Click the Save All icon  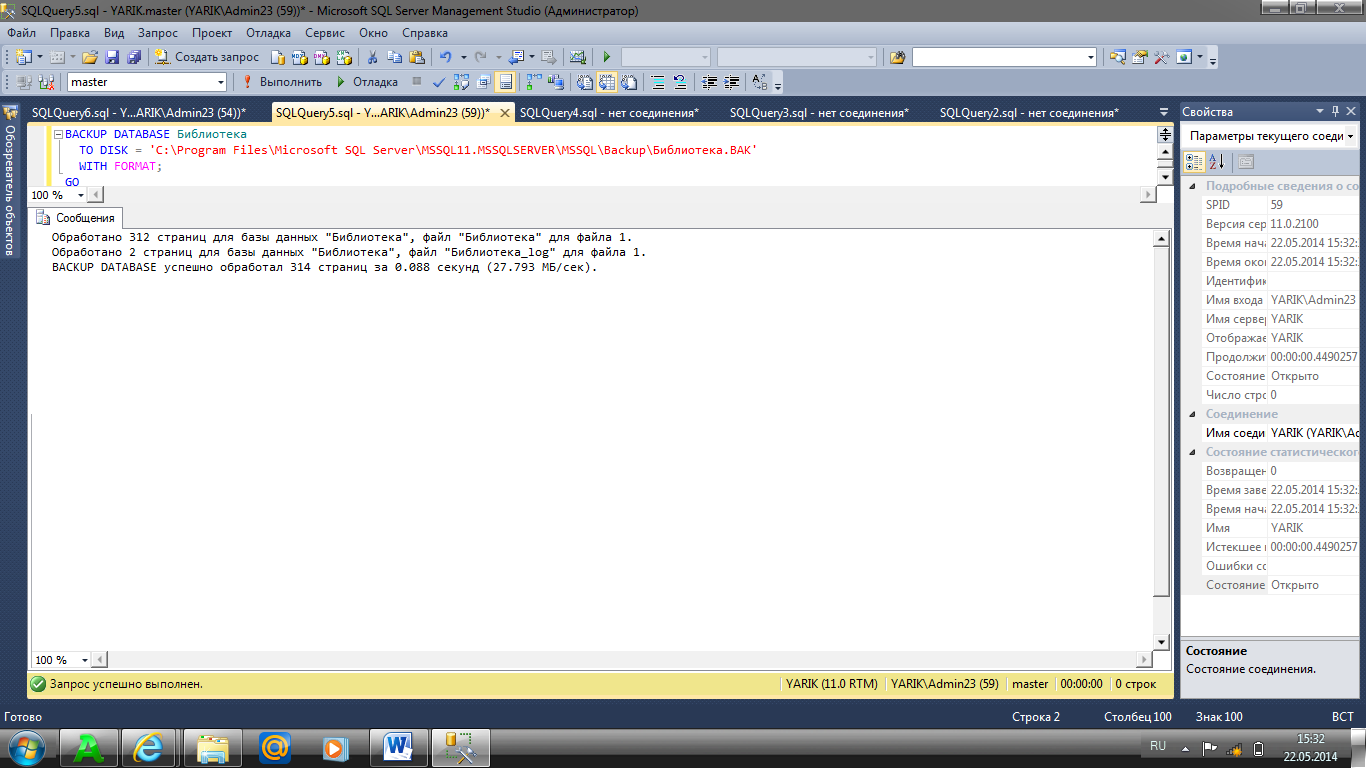pyautogui.click(x=133, y=57)
